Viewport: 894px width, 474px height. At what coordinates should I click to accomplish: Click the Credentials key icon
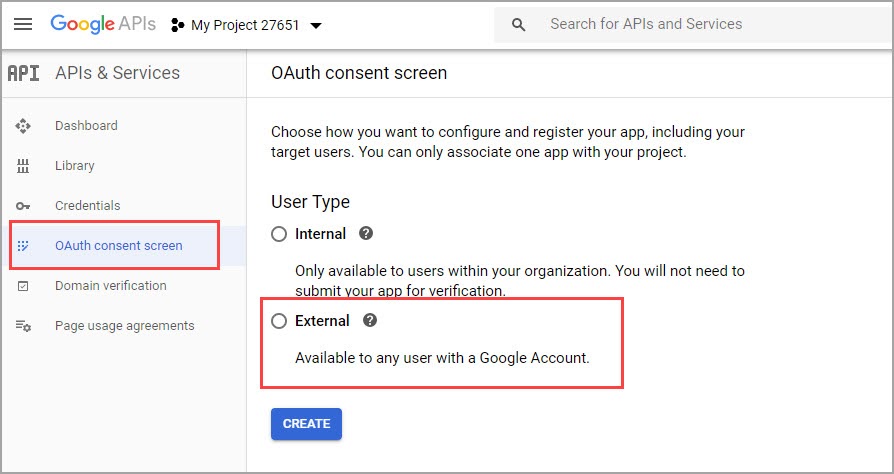(x=23, y=206)
